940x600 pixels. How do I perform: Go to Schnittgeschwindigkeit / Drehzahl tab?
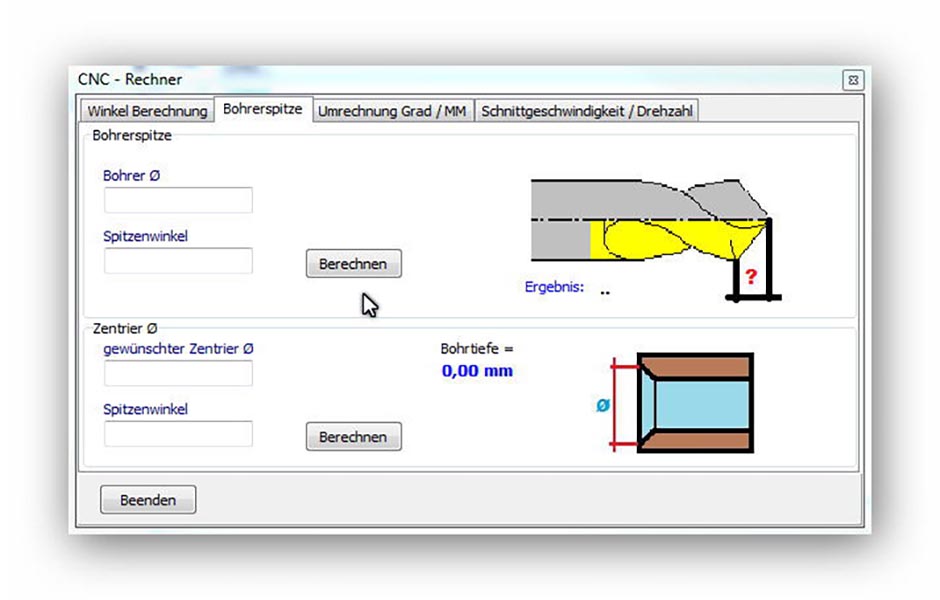585,111
